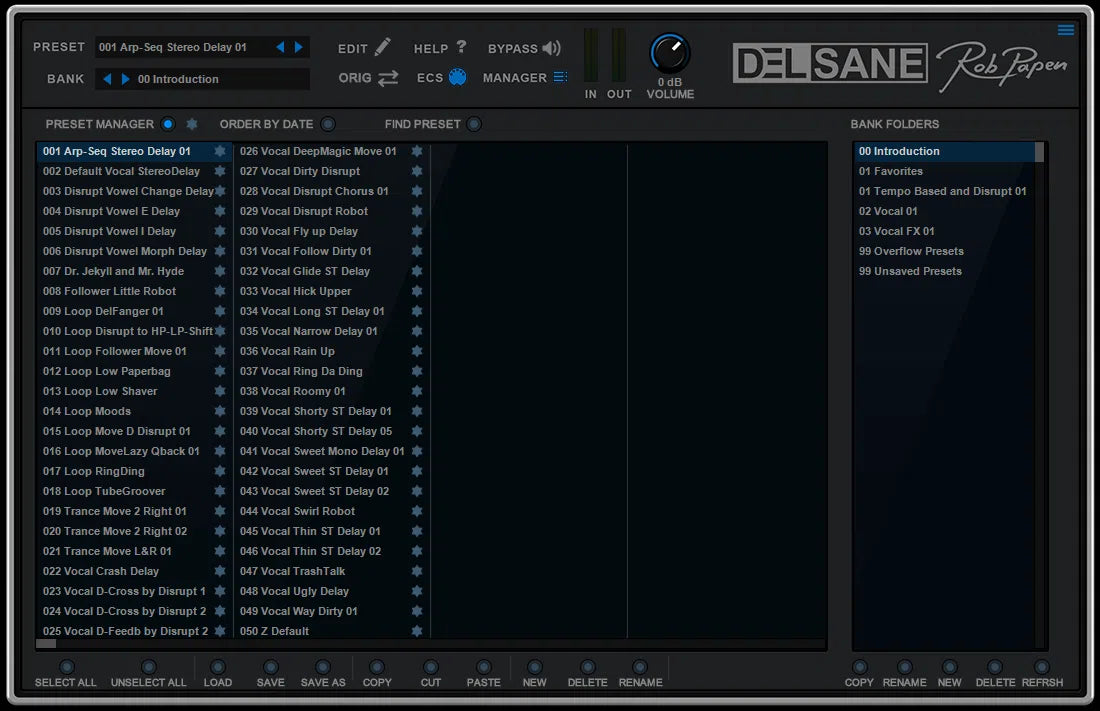The image size is (1100, 711).
Task: Click the horizontal scrollbar below the preset list
Action: tap(46, 643)
